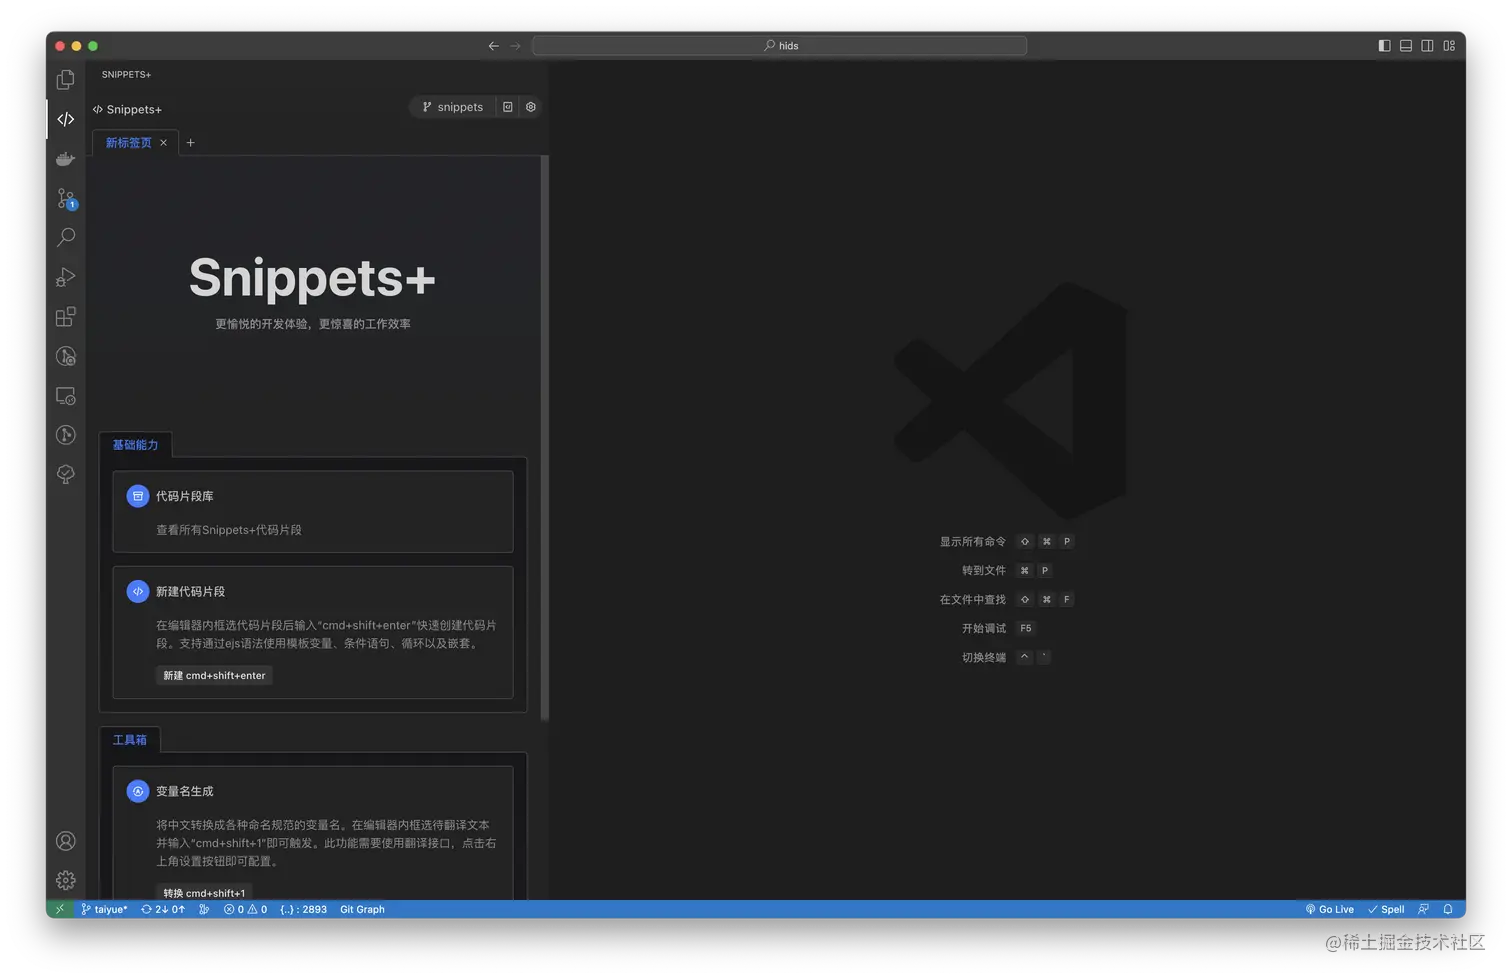Select the 基础能力 section tab

(135, 445)
